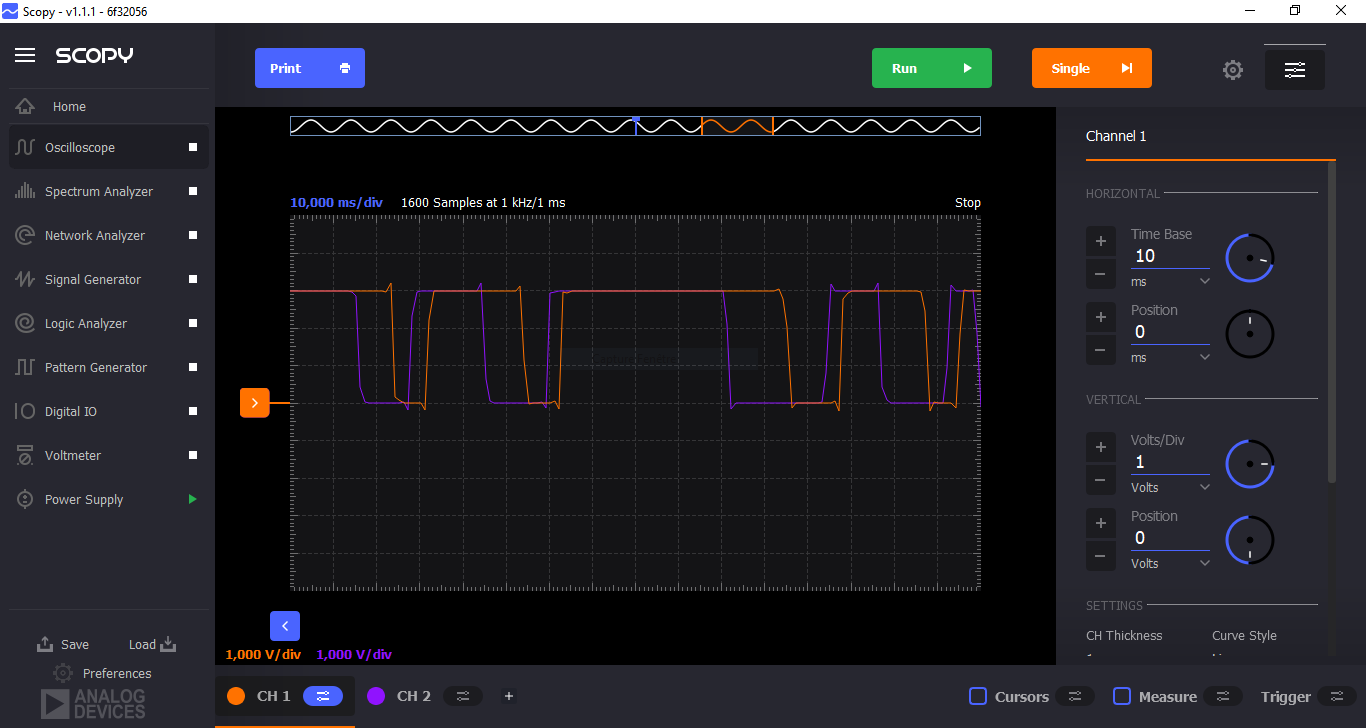
Task: Click Preferences link in sidebar
Action: (117, 674)
